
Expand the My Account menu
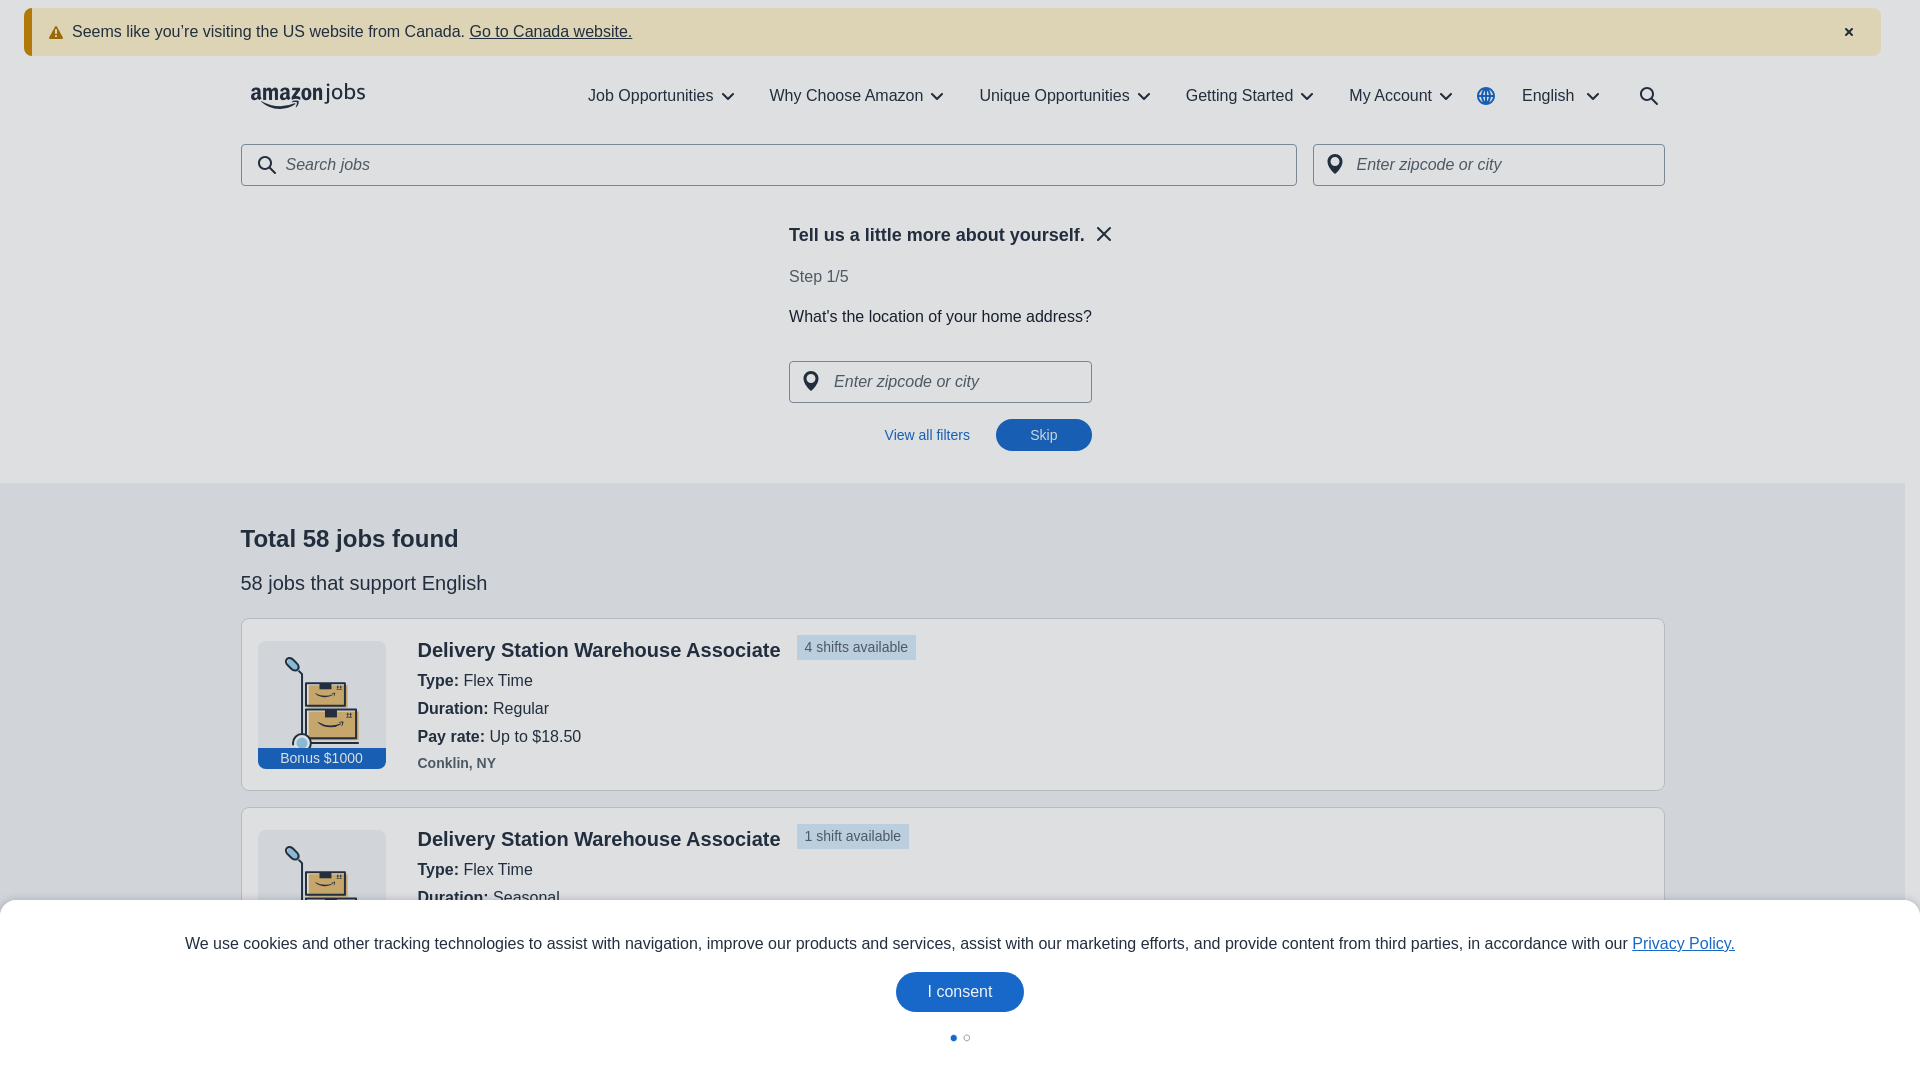click(x=1401, y=96)
